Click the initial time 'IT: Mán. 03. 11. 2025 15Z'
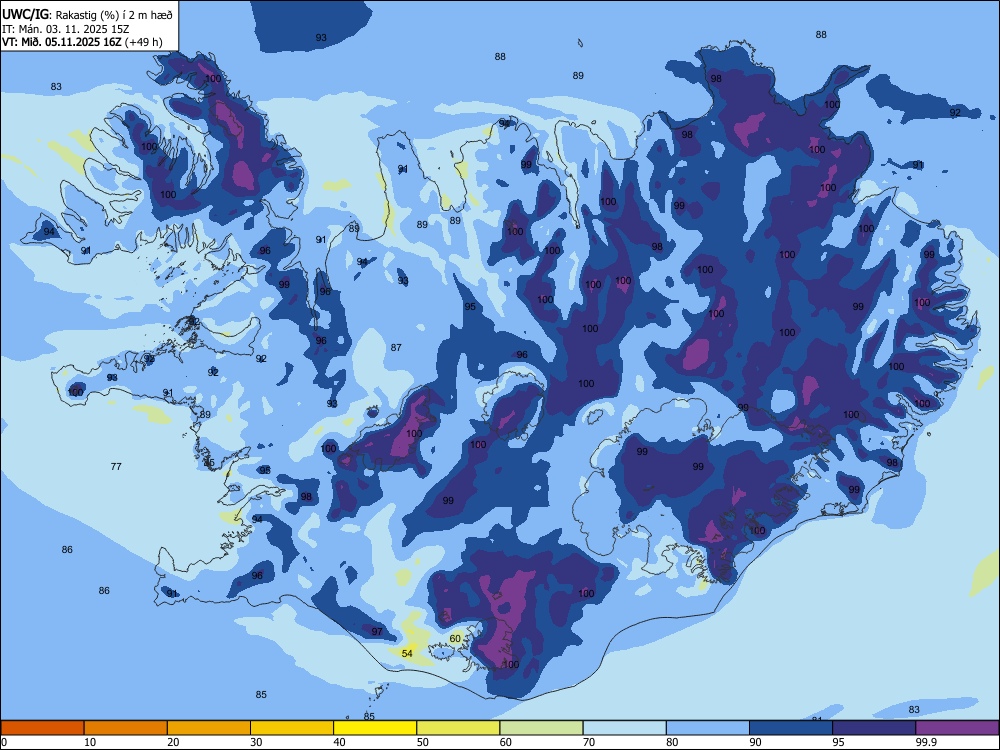Viewport: 1000px width, 750px height. click(66, 29)
